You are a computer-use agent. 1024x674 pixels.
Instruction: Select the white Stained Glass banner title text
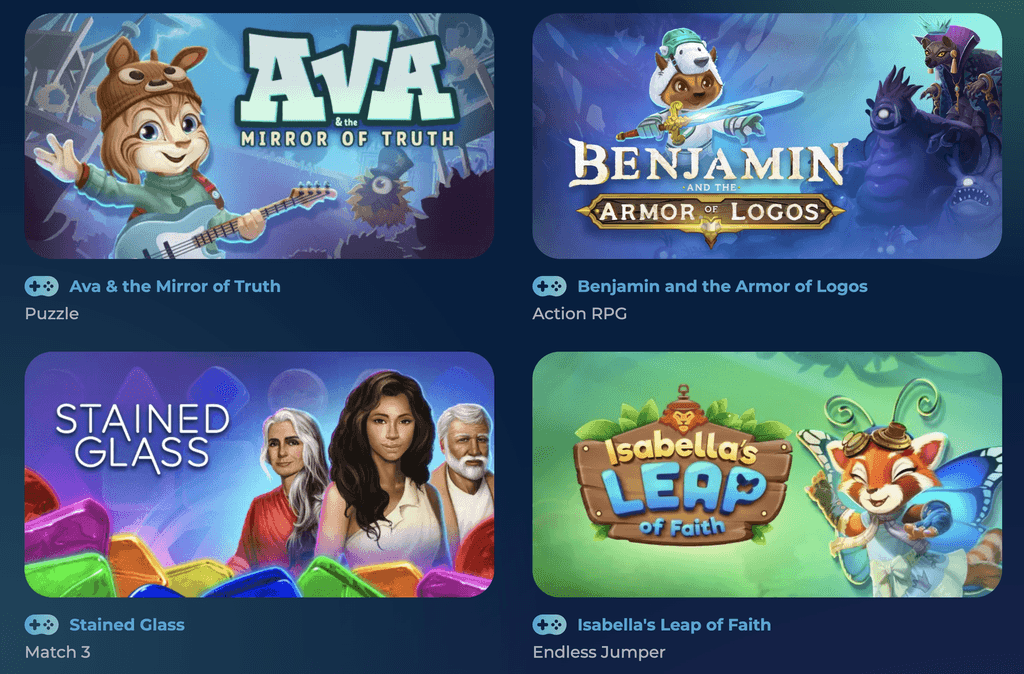click(142, 436)
